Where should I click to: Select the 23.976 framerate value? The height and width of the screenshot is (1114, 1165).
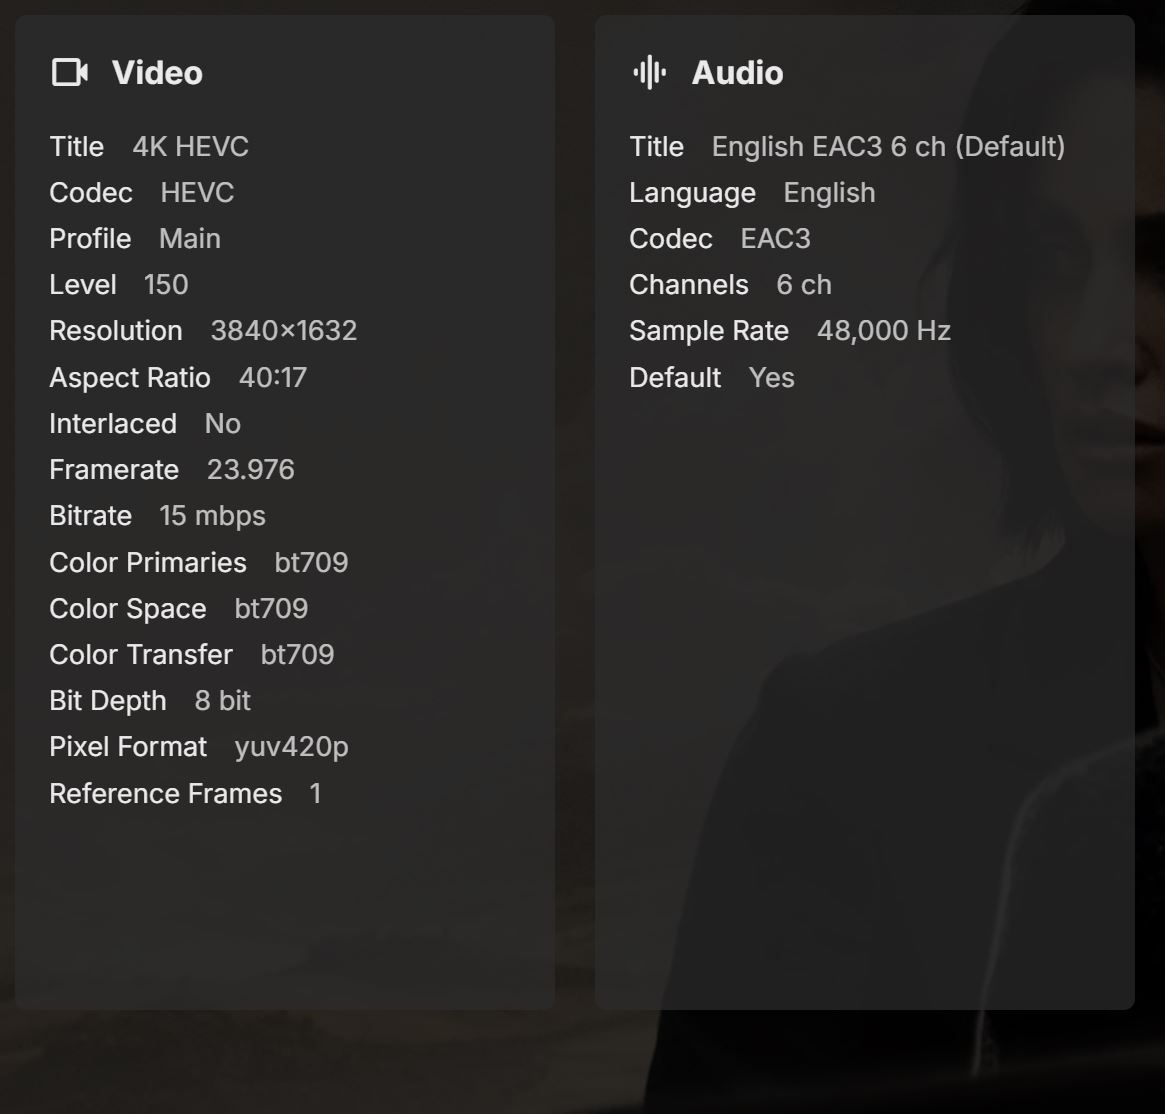(x=251, y=470)
